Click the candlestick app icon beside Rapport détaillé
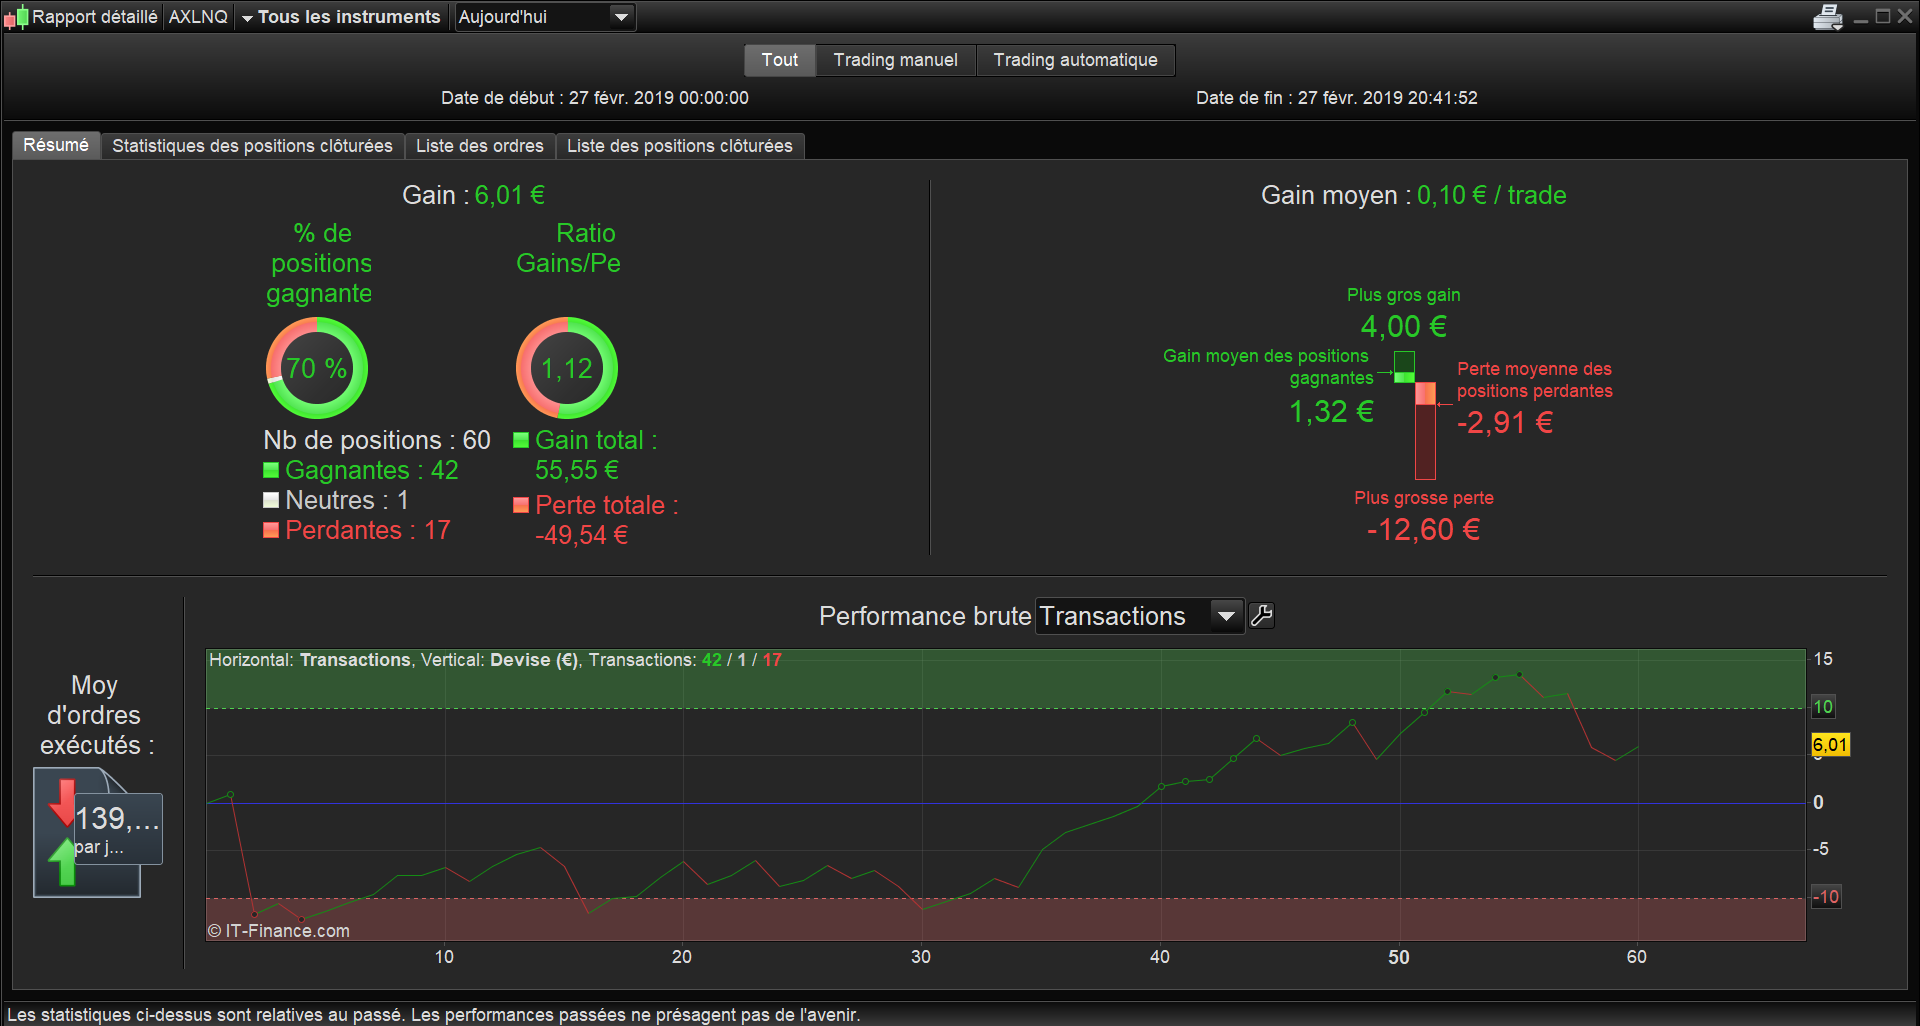 (16, 17)
